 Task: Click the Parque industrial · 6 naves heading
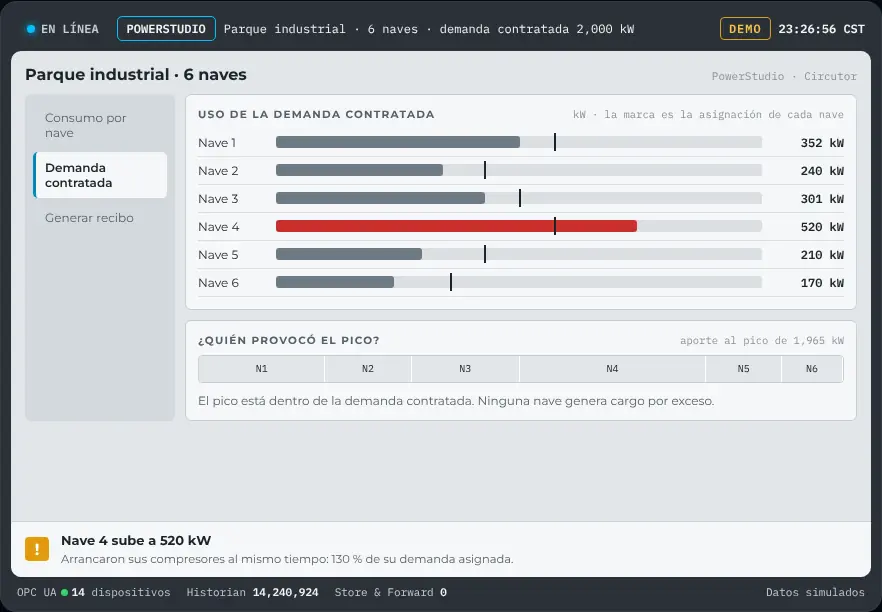(136, 74)
